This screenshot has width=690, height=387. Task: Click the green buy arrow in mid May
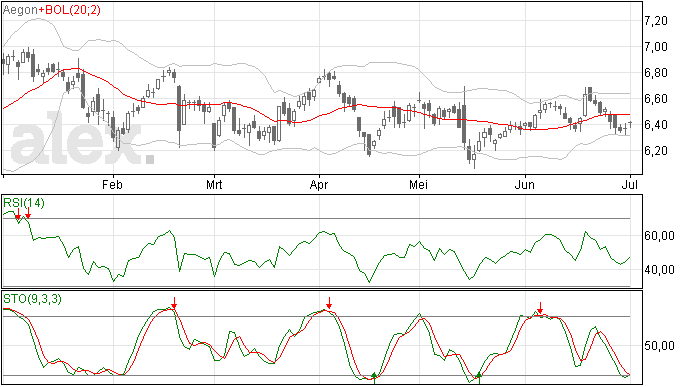point(479,378)
